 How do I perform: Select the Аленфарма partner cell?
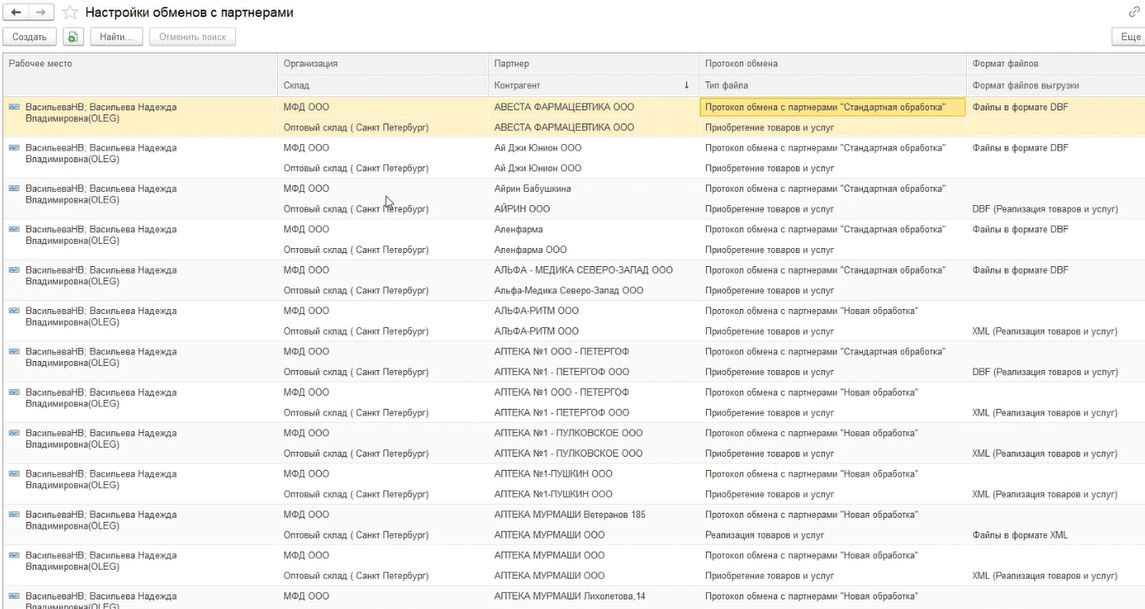click(x=519, y=229)
